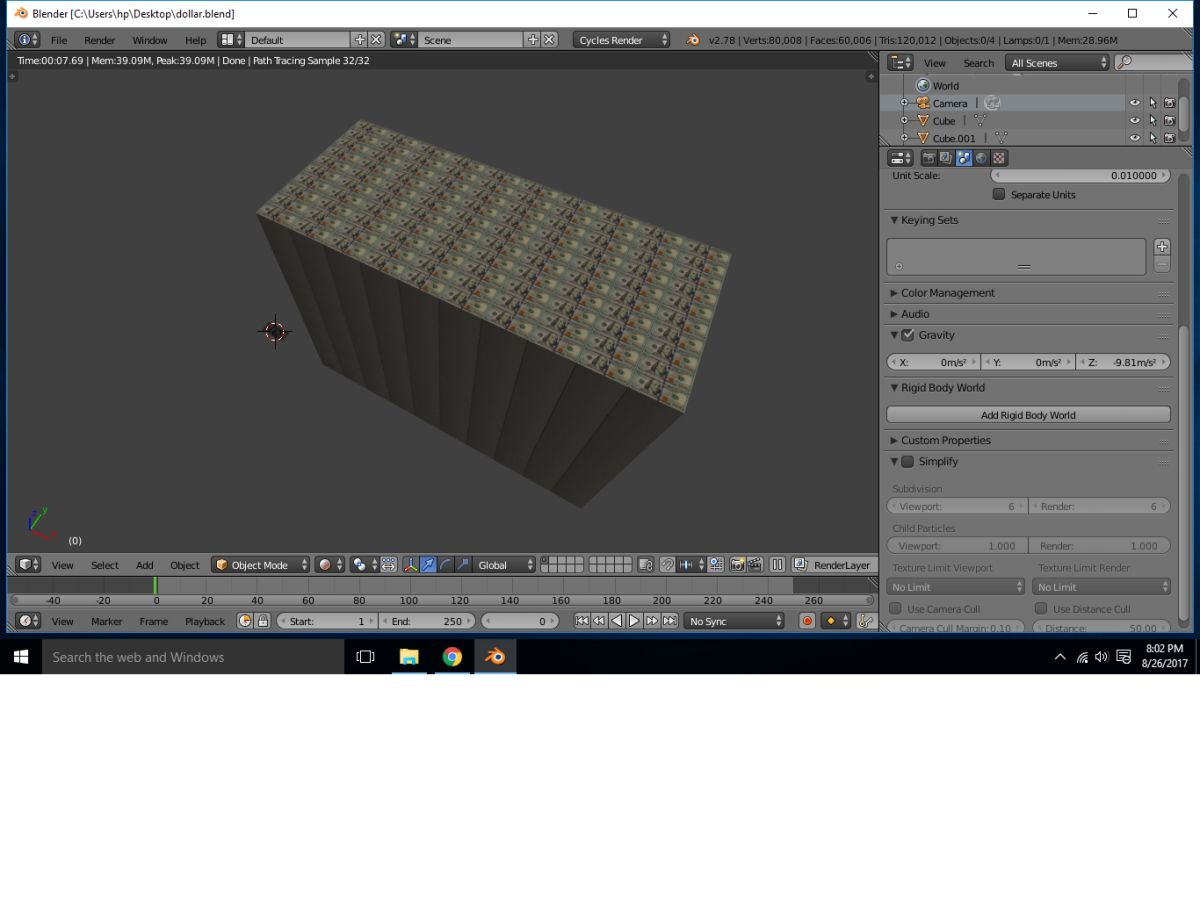This screenshot has height=913, width=1200.
Task: Play the animation forward
Action: [x=634, y=621]
